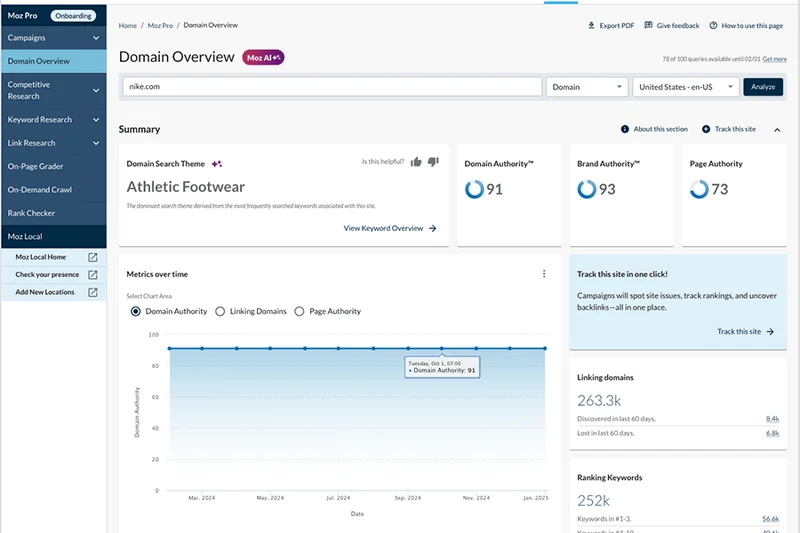The width and height of the screenshot is (800, 533).
Task: Click the 8.4k discovered domains link
Action: pyautogui.click(x=772, y=419)
